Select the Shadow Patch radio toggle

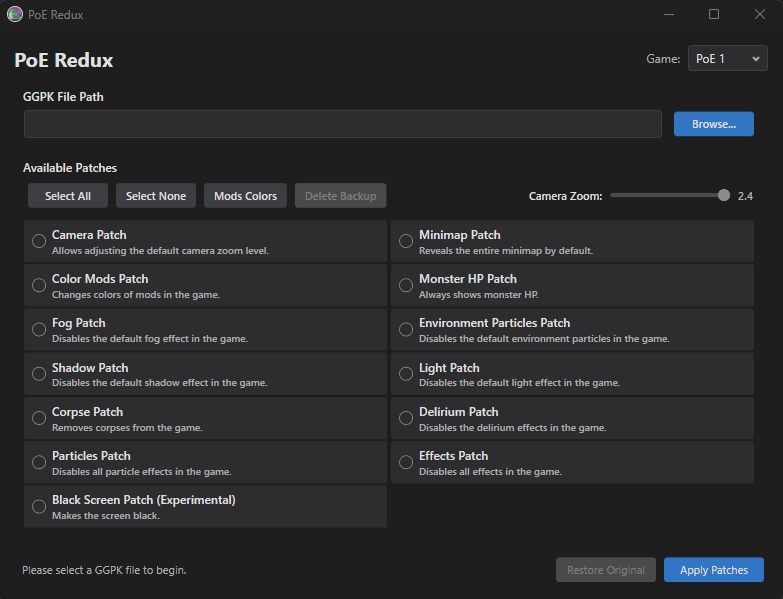tap(39, 374)
